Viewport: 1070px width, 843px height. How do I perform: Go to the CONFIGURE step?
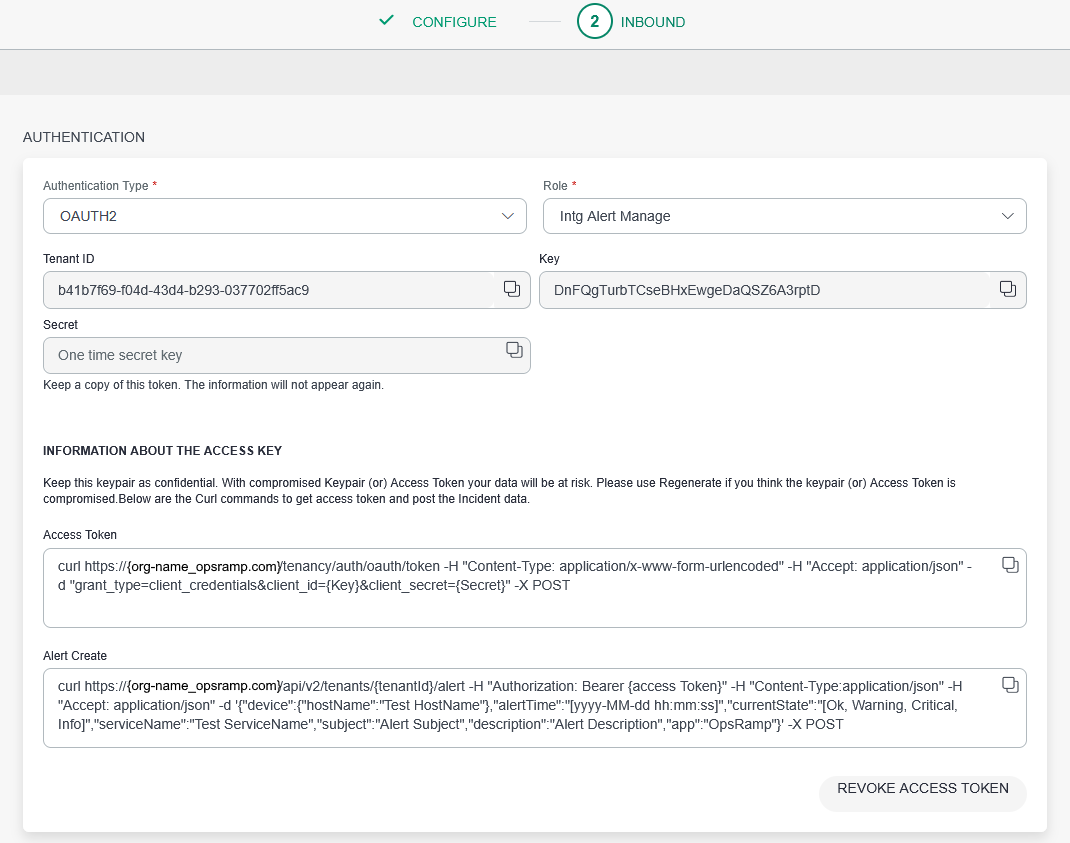(454, 22)
